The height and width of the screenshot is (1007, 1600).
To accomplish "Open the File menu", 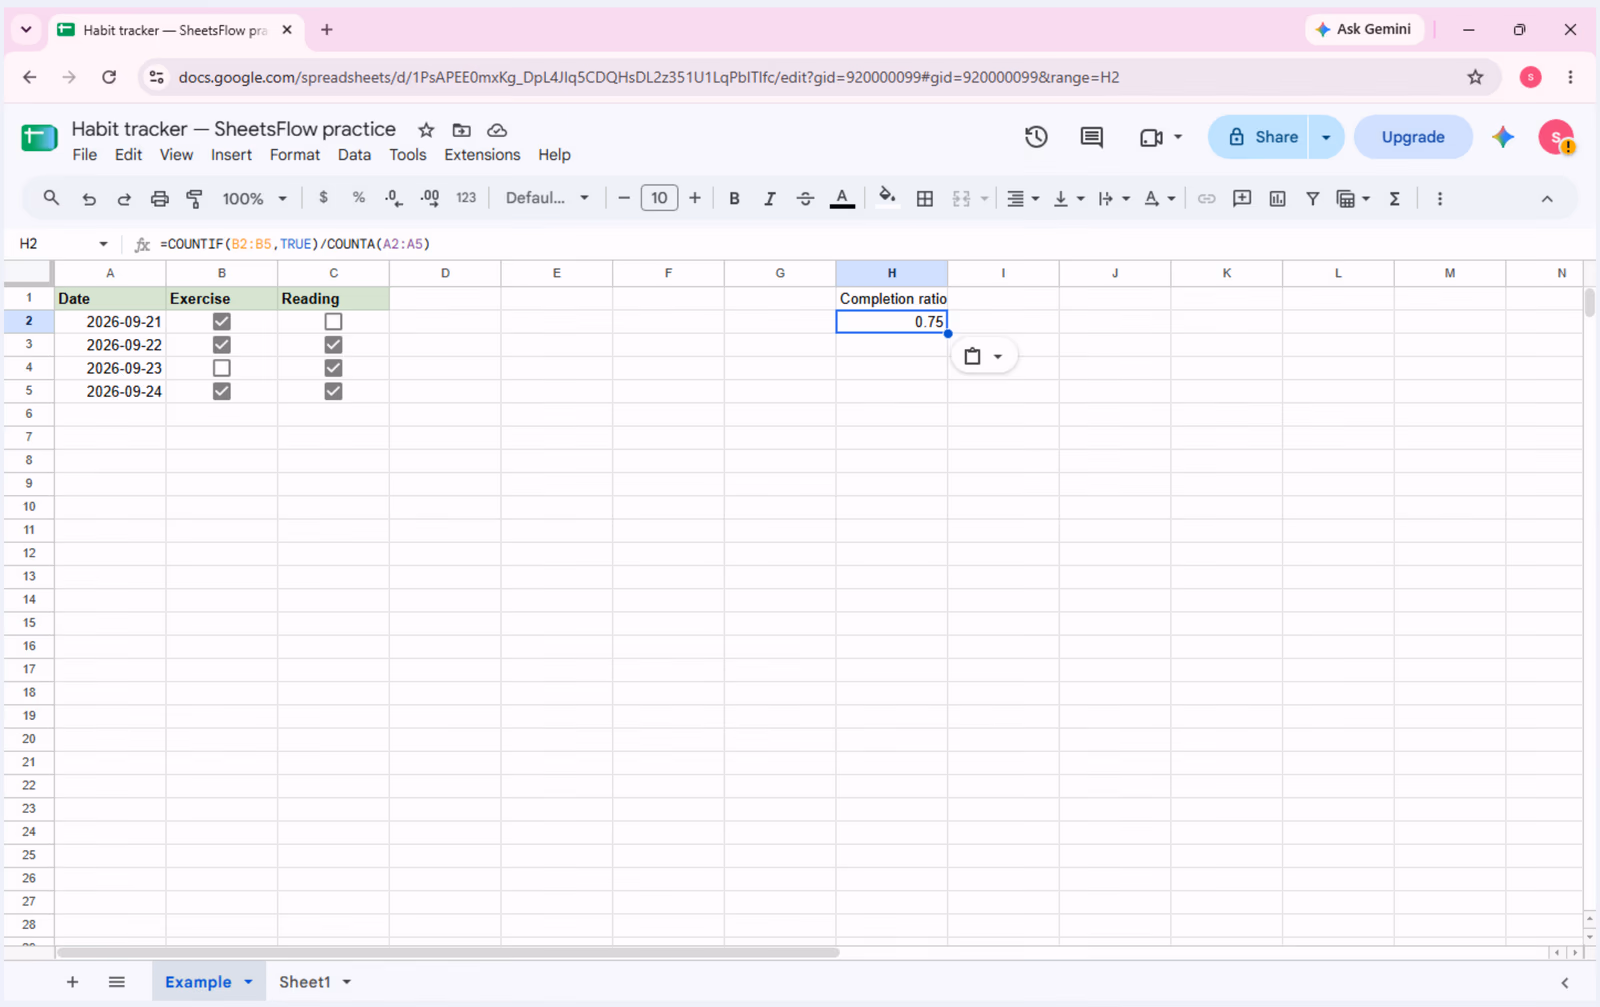I will (85, 155).
